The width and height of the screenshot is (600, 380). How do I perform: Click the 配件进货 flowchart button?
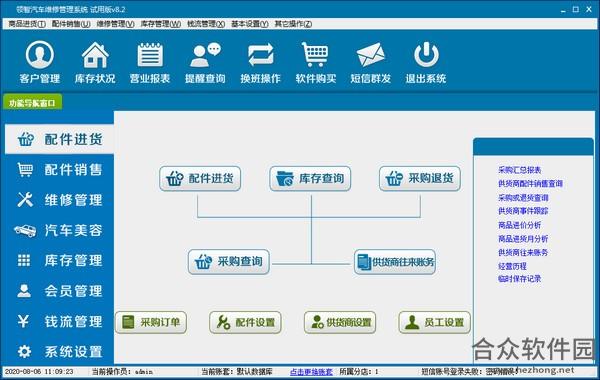[x=200, y=178]
